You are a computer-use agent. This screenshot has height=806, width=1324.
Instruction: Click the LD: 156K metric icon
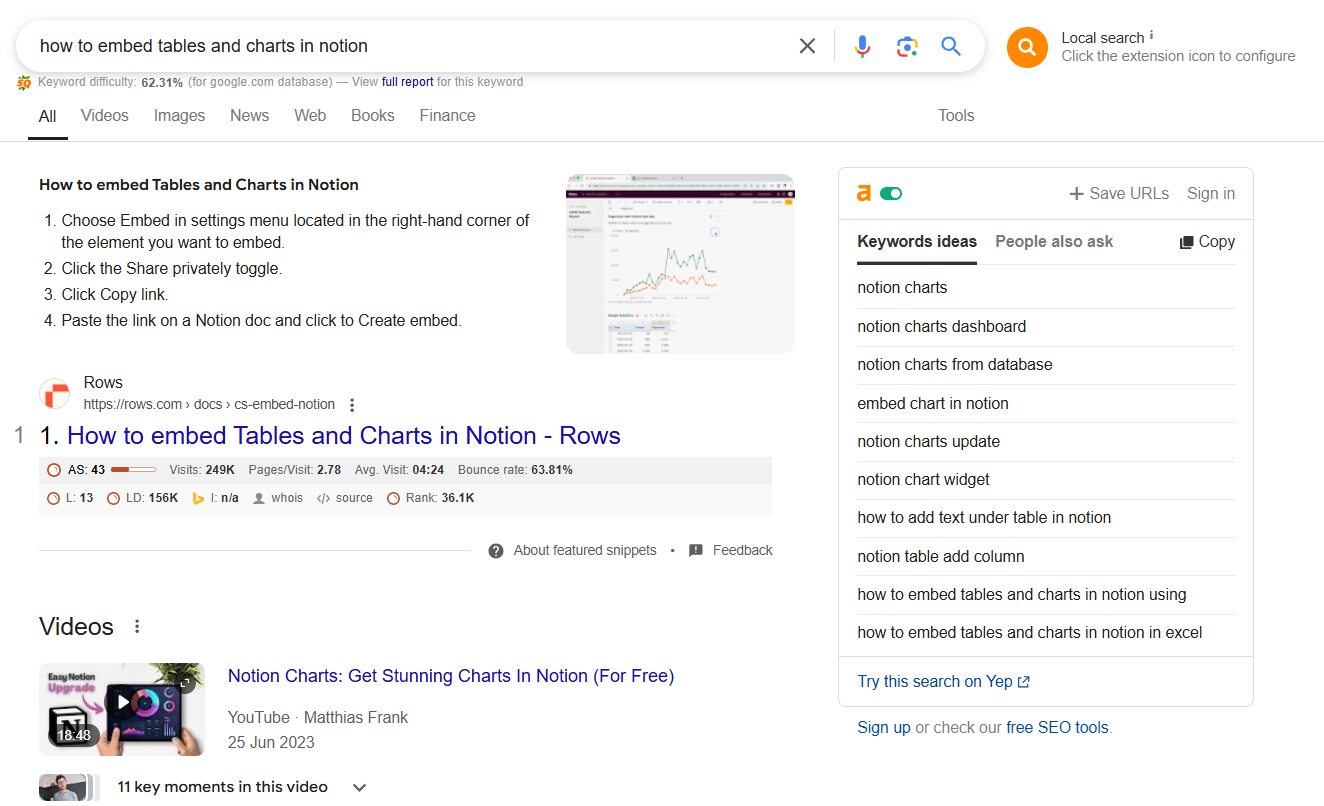click(114, 498)
